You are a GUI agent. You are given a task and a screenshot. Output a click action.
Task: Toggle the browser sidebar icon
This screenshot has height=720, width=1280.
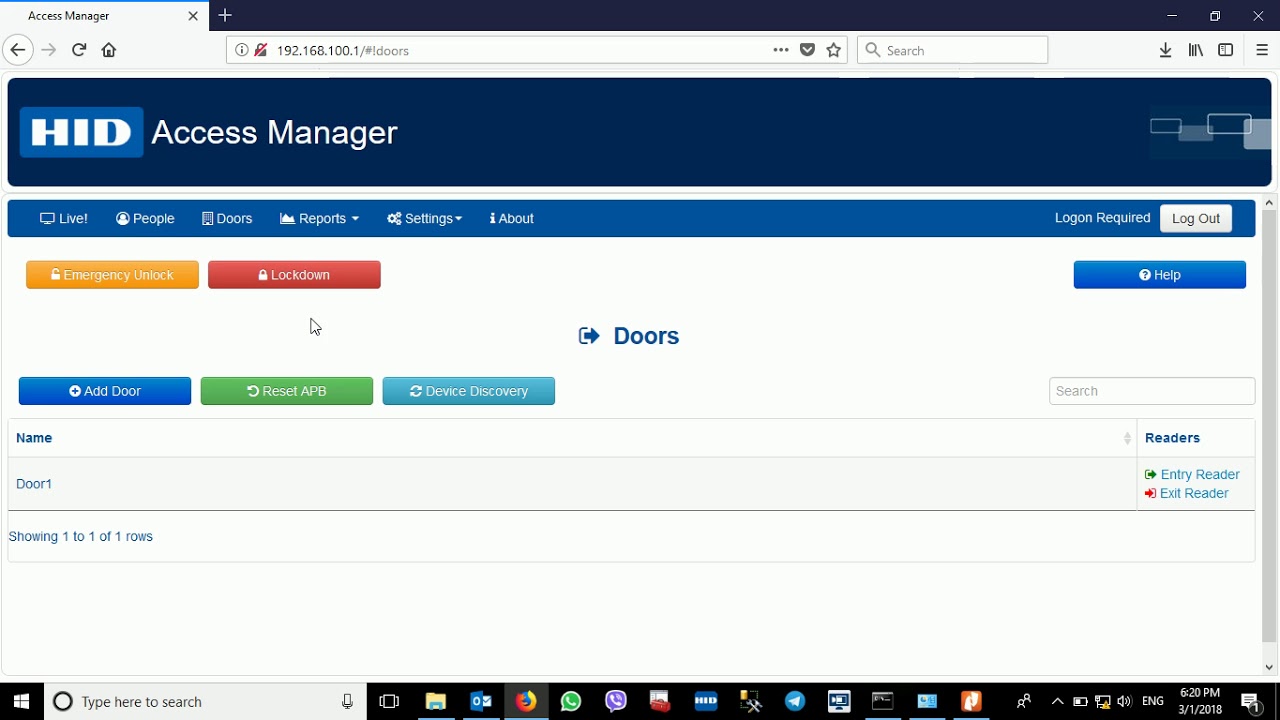pyautogui.click(x=1226, y=50)
